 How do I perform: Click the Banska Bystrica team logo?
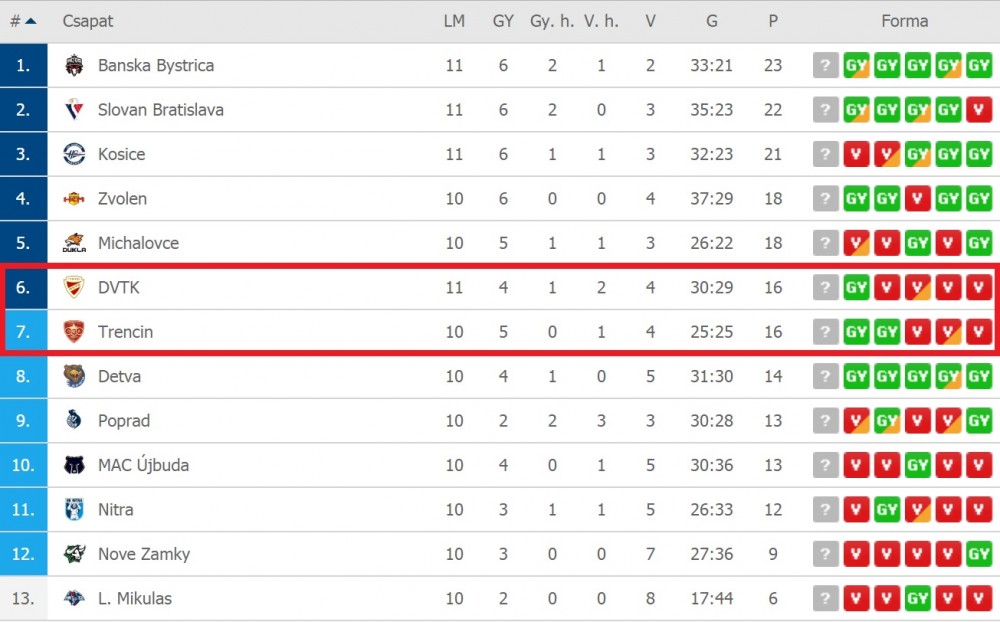click(74, 65)
